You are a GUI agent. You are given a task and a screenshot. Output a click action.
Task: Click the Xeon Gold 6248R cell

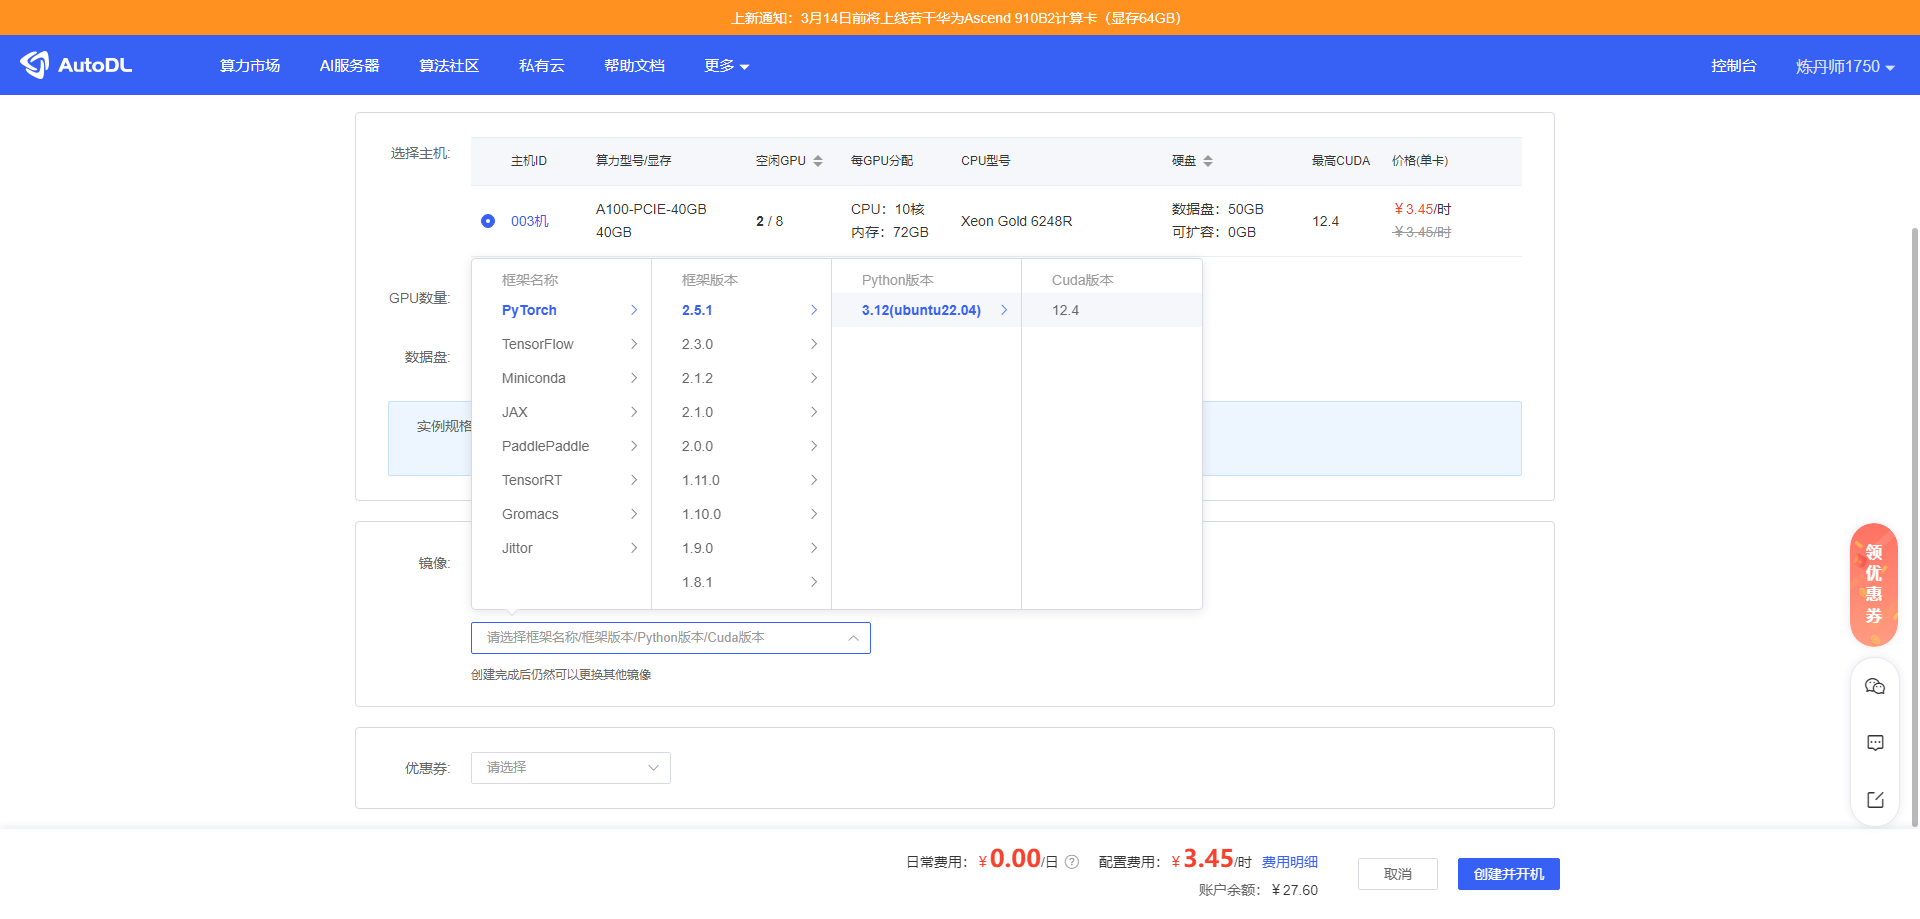(x=1017, y=221)
